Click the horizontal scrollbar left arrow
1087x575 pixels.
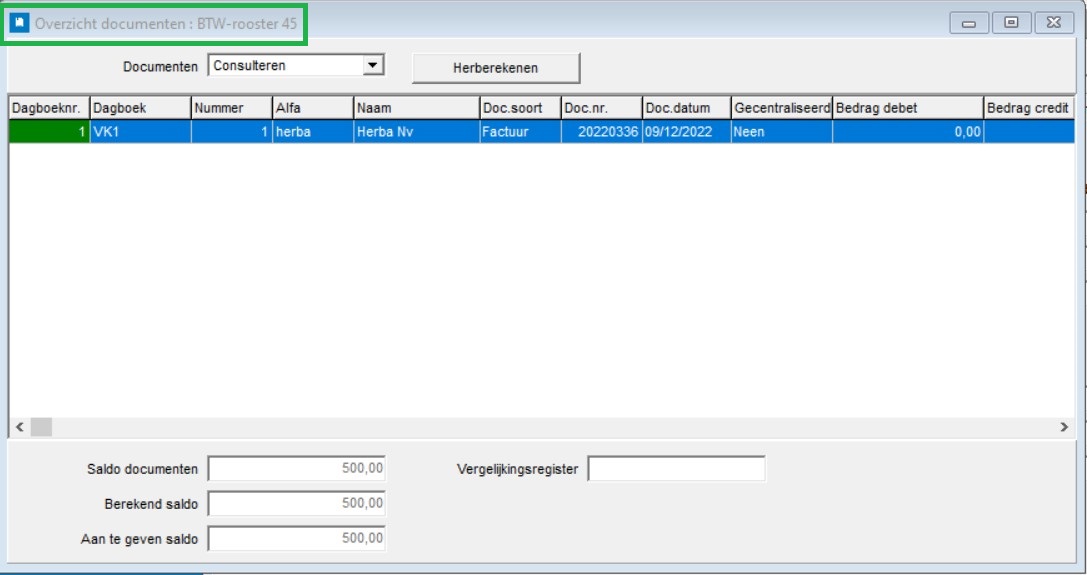tap(19, 427)
